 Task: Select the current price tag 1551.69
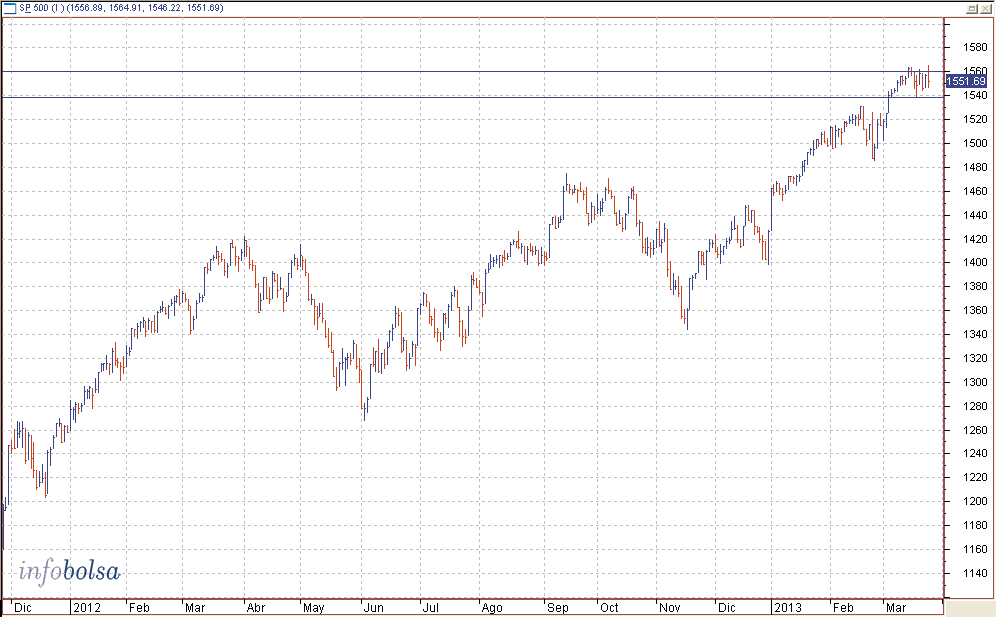(x=966, y=81)
